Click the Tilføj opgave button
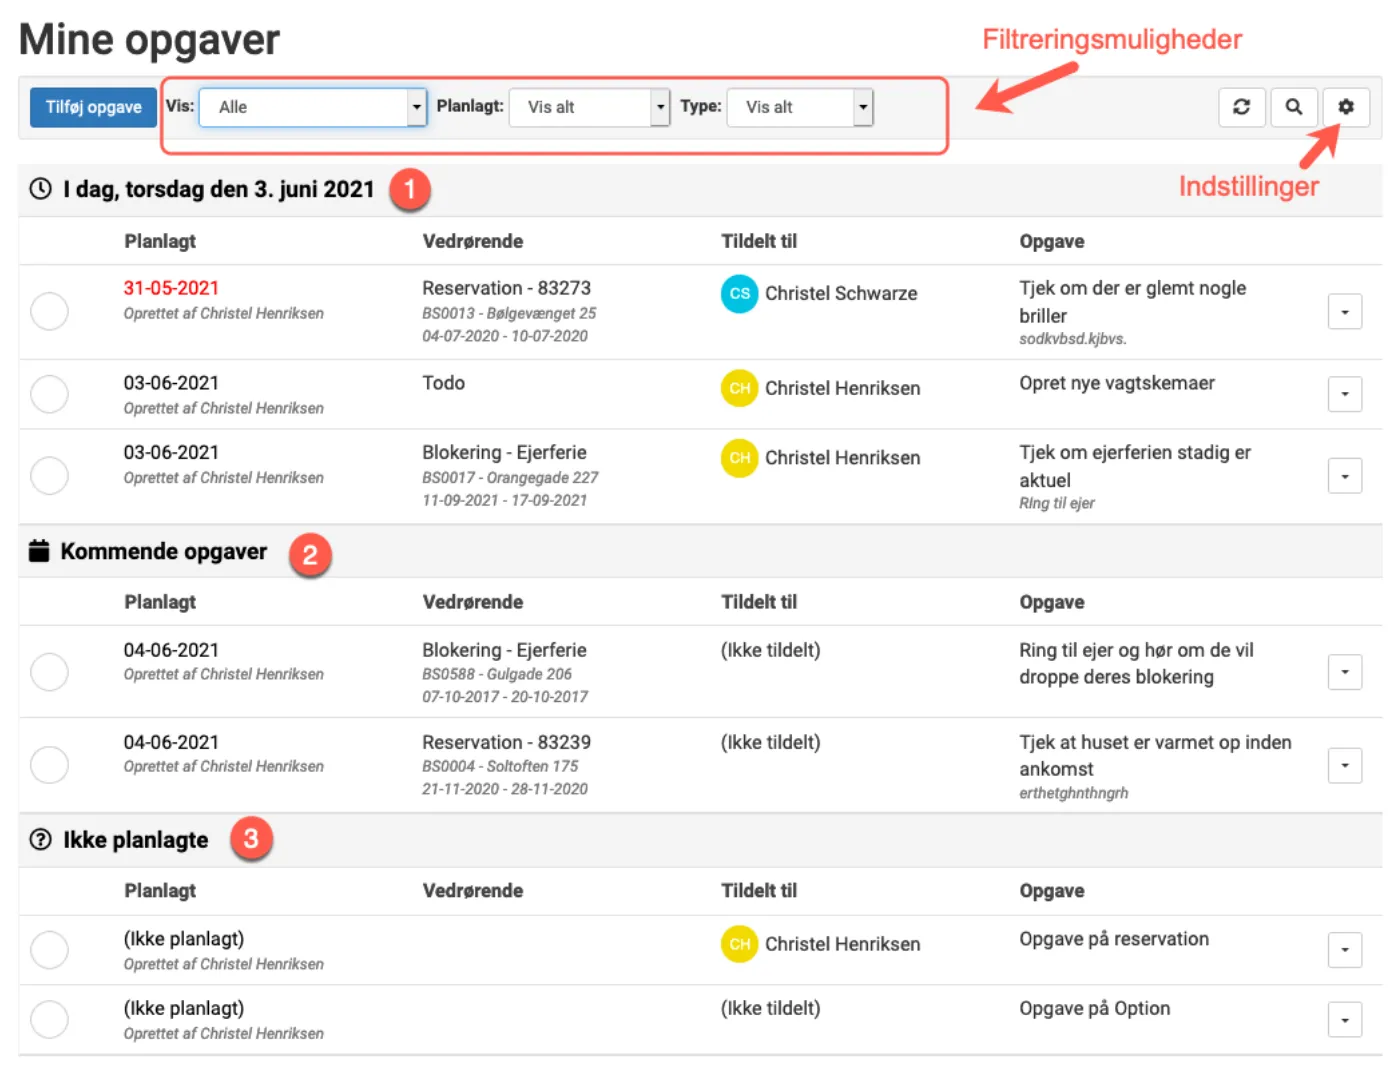Screen dimensions: 1390x1090 (92, 107)
